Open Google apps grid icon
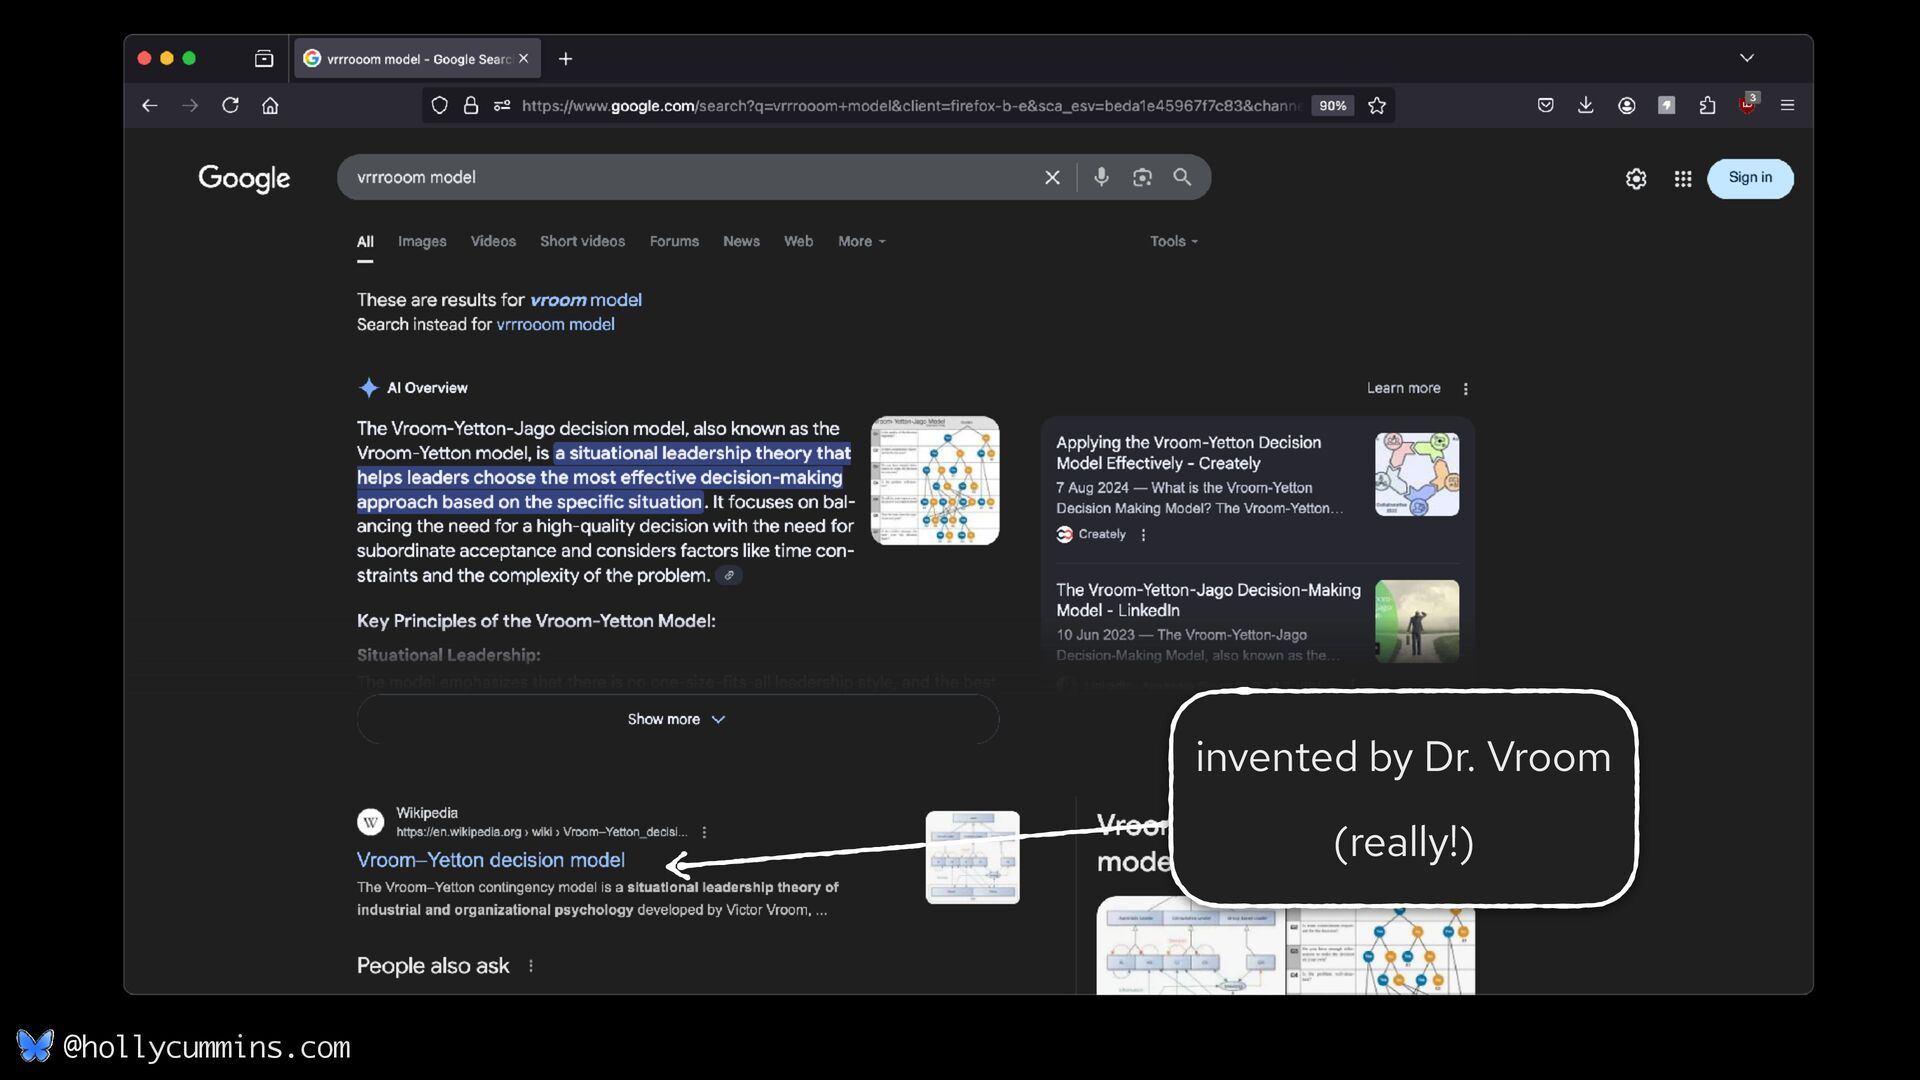 pos(1683,178)
